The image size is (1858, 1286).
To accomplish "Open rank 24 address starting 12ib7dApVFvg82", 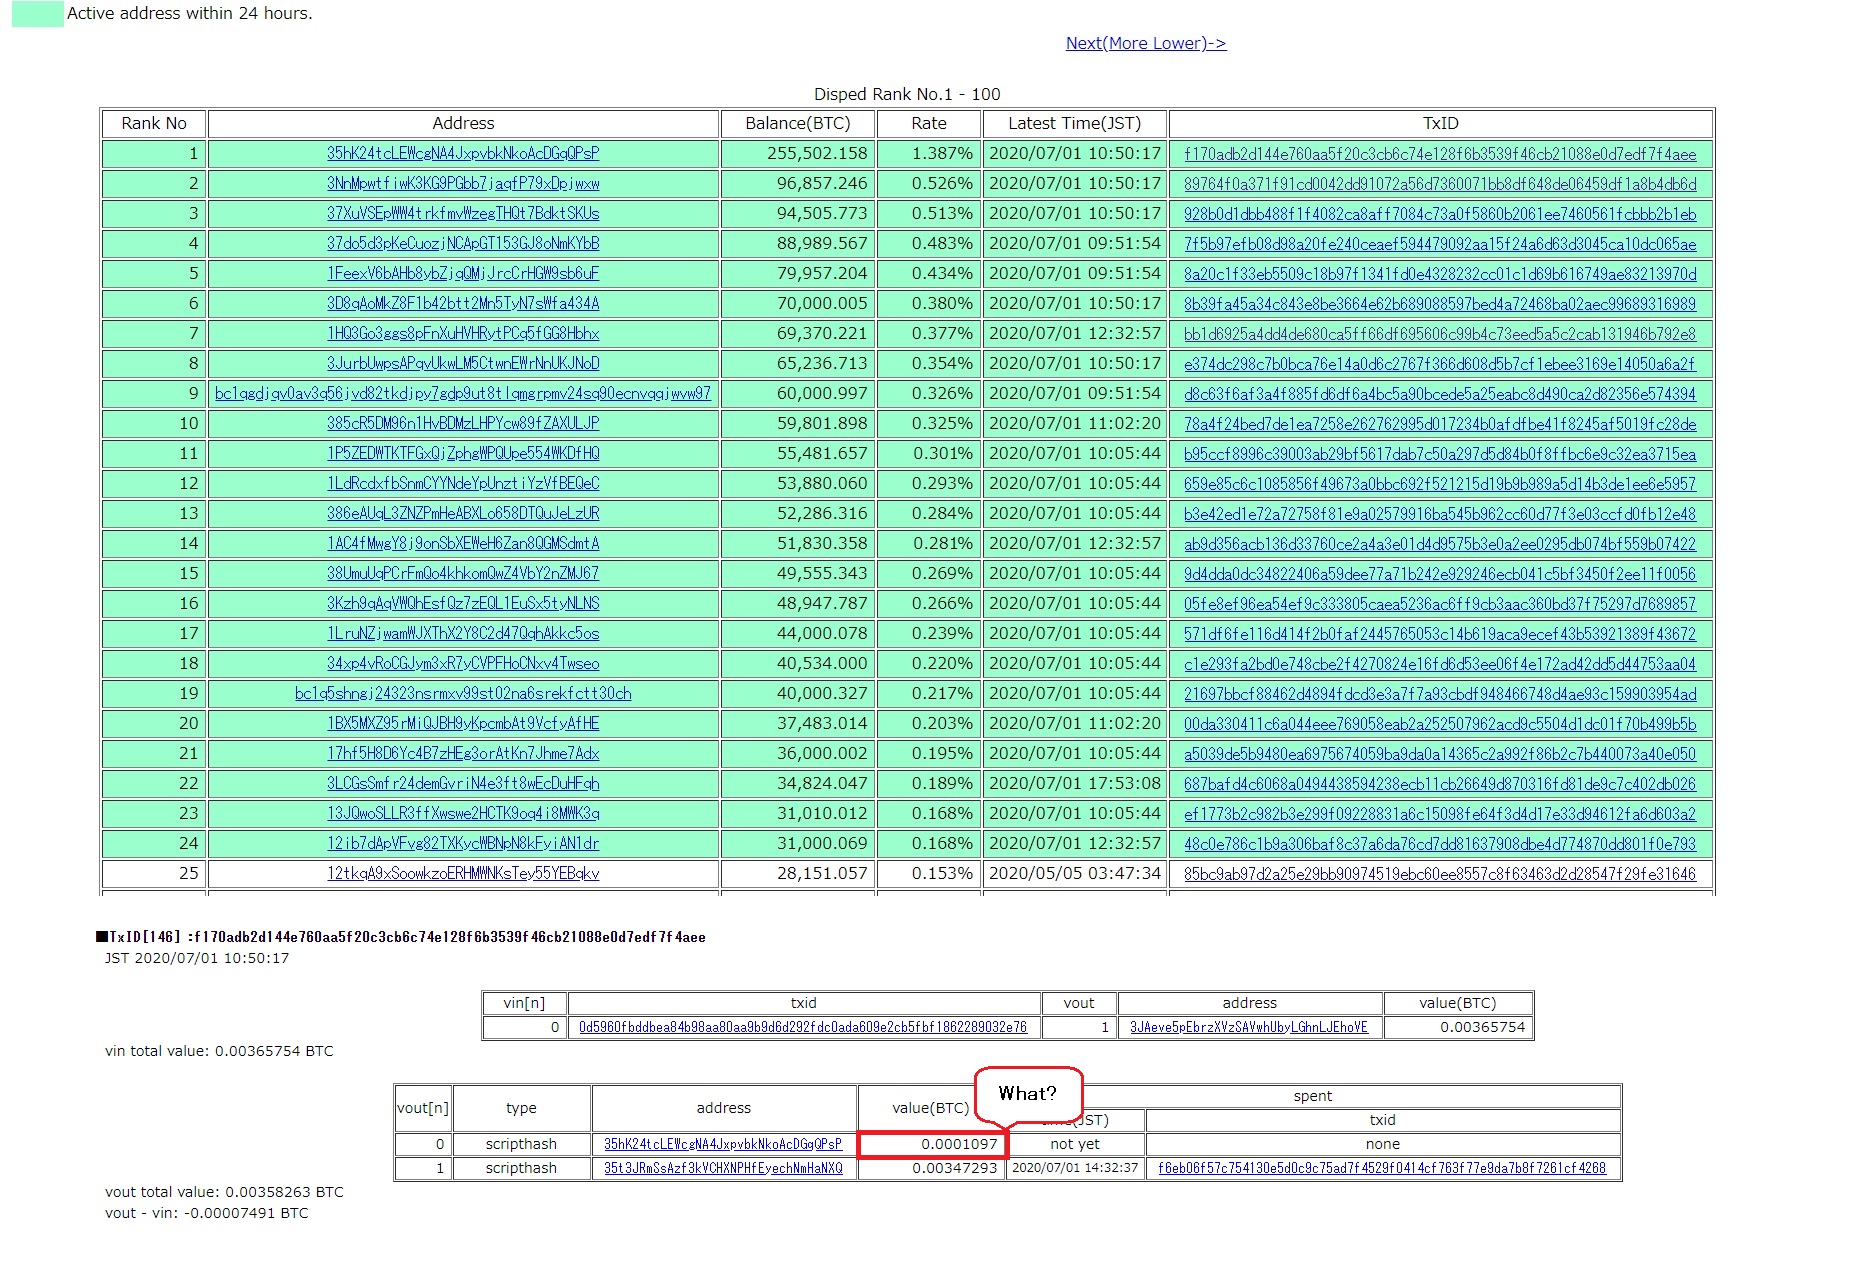I will click(x=463, y=843).
